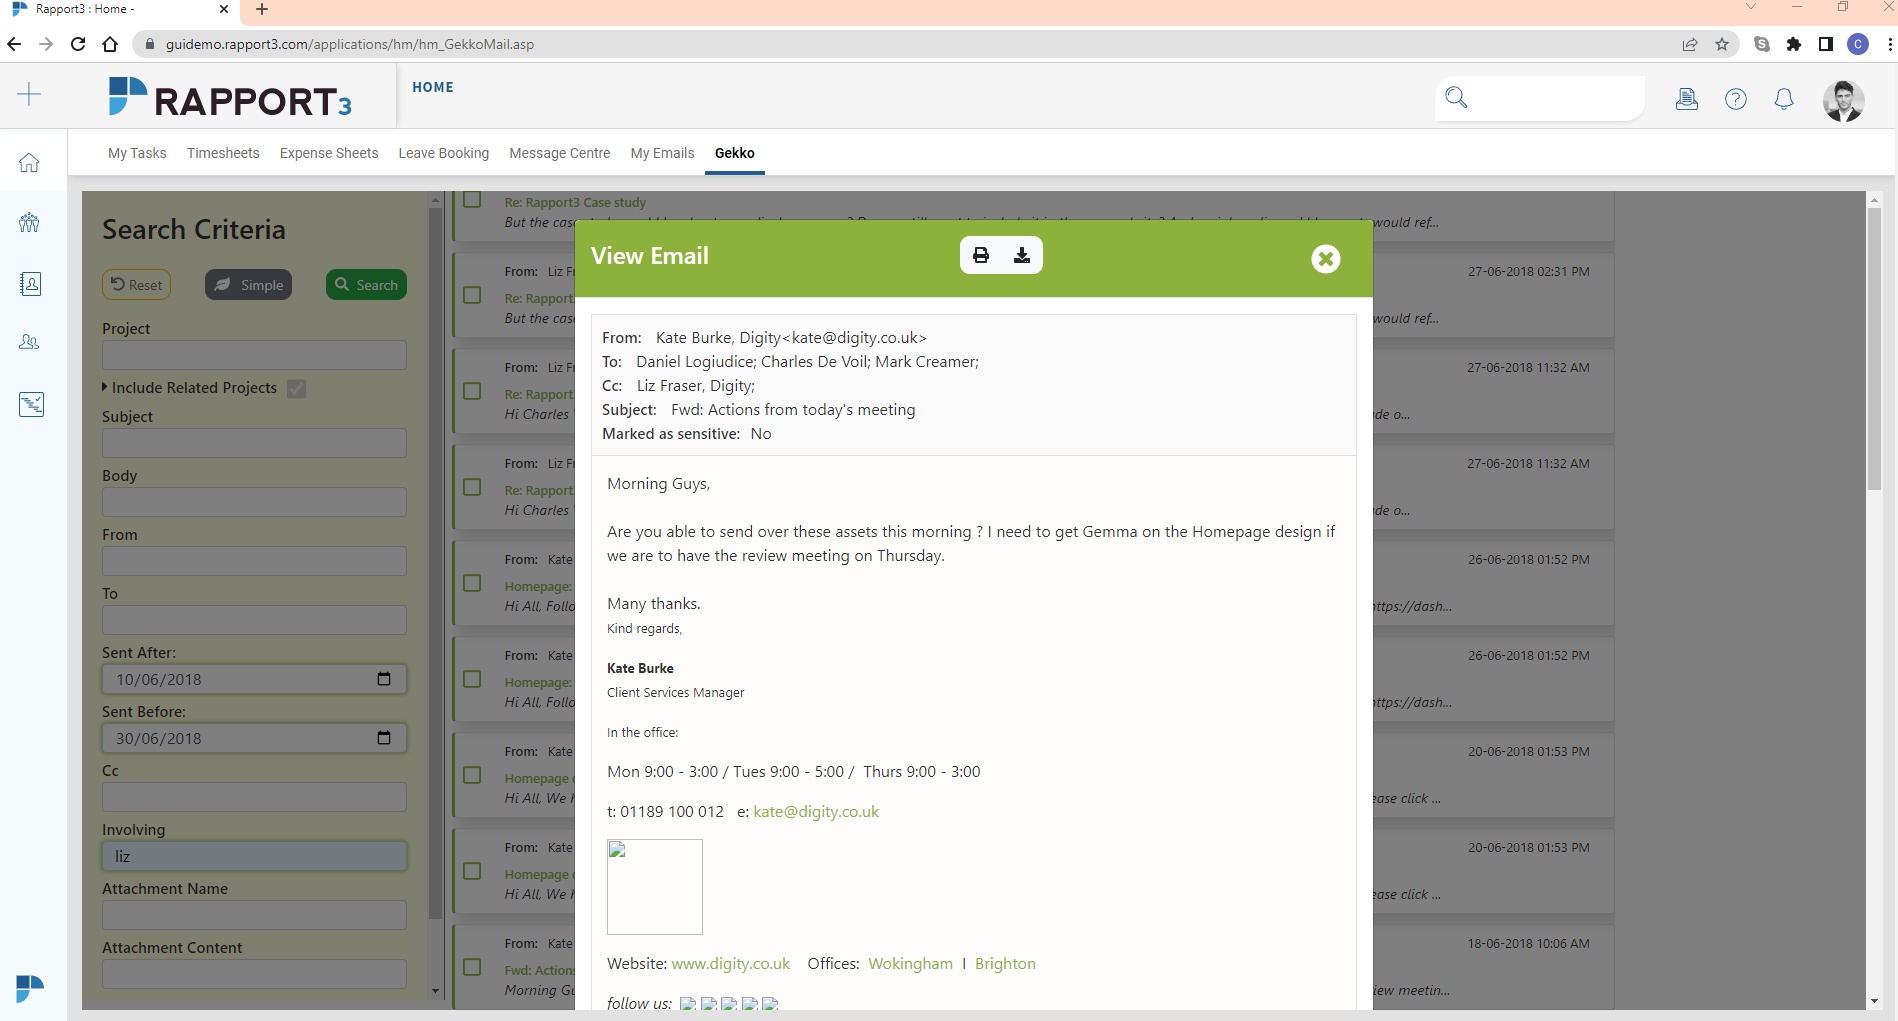The width and height of the screenshot is (1898, 1021).
Task: Open the Message Centre tab
Action: pyautogui.click(x=559, y=153)
